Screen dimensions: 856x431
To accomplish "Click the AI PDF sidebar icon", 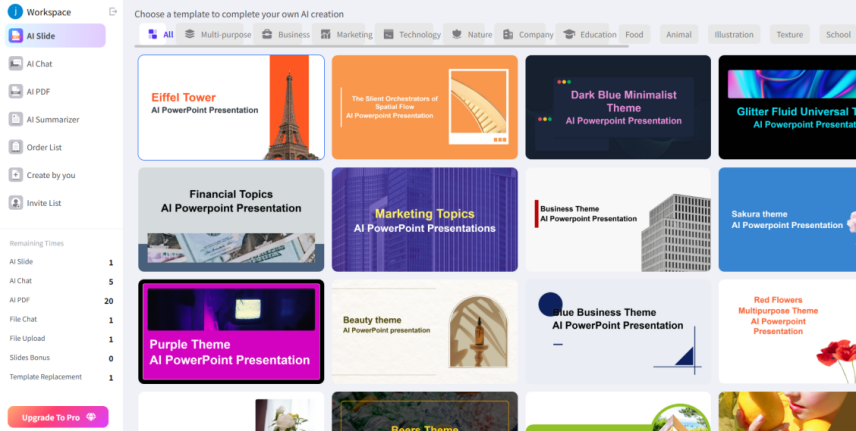I will click(16, 91).
